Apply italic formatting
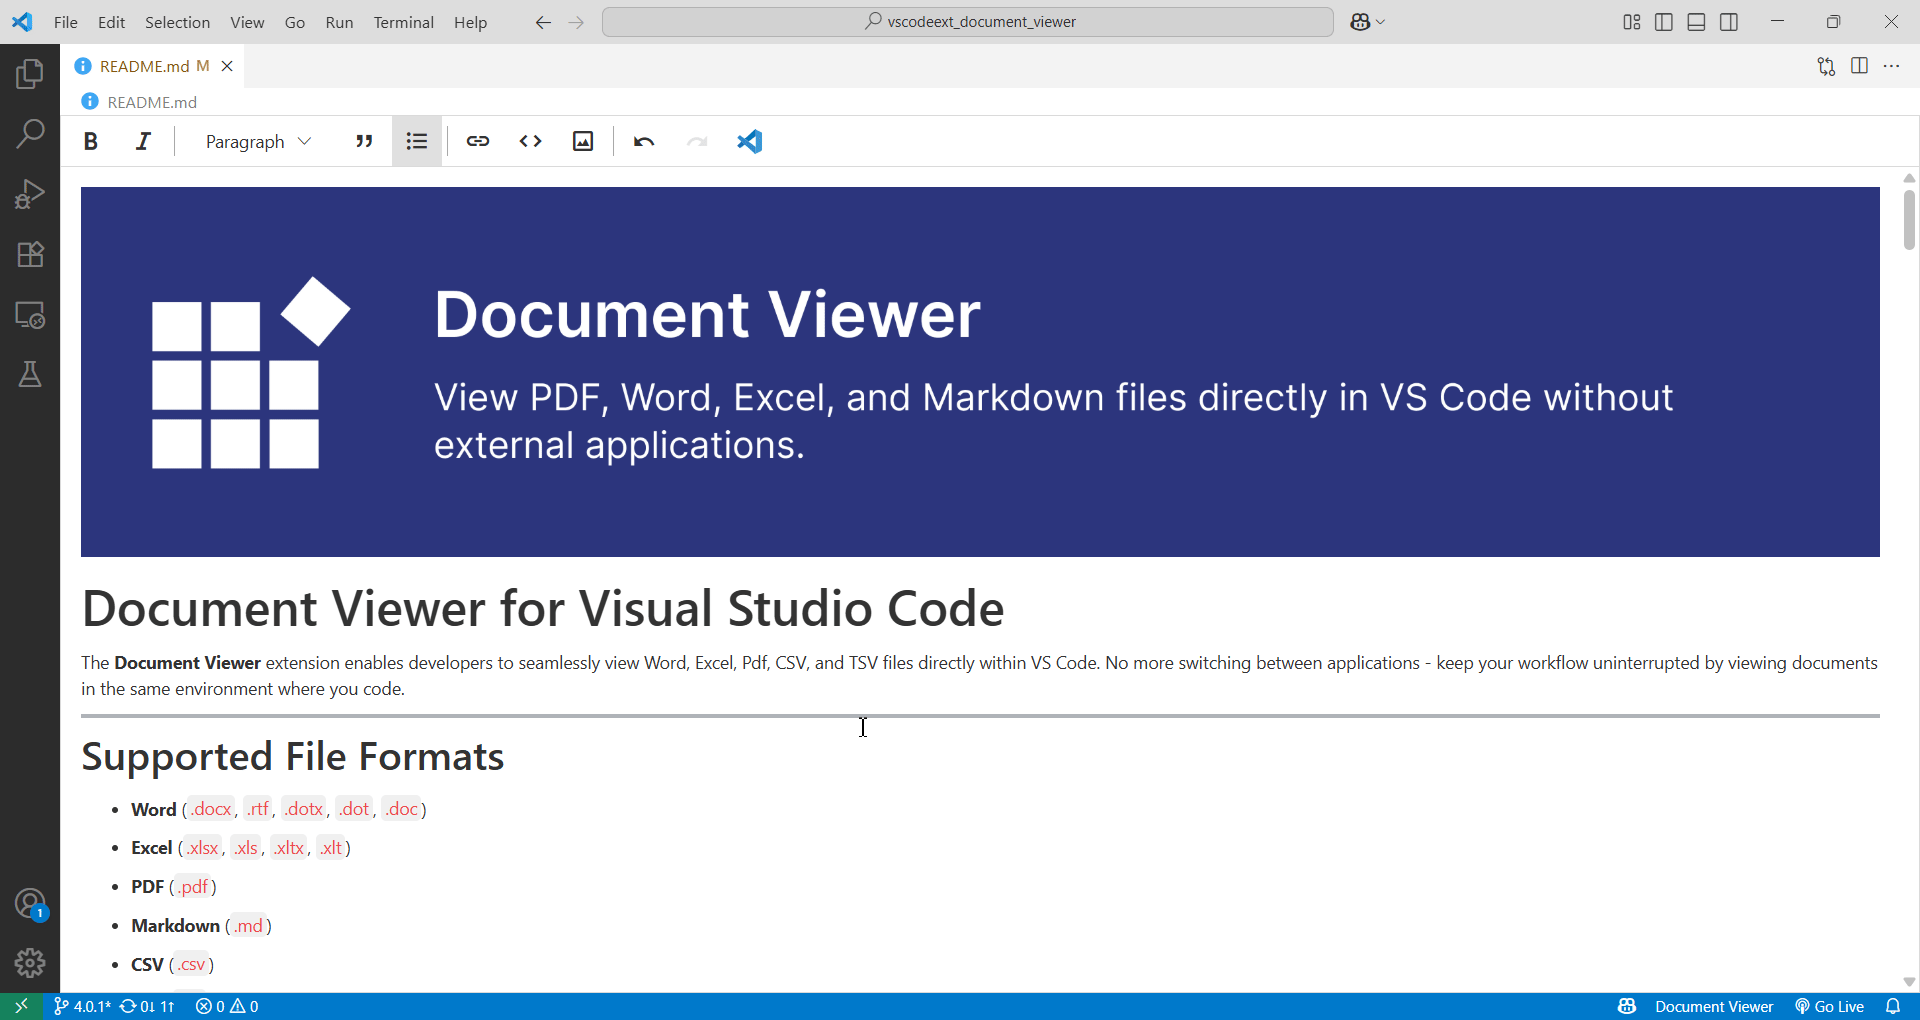The height and width of the screenshot is (1020, 1920). point(143,142)
